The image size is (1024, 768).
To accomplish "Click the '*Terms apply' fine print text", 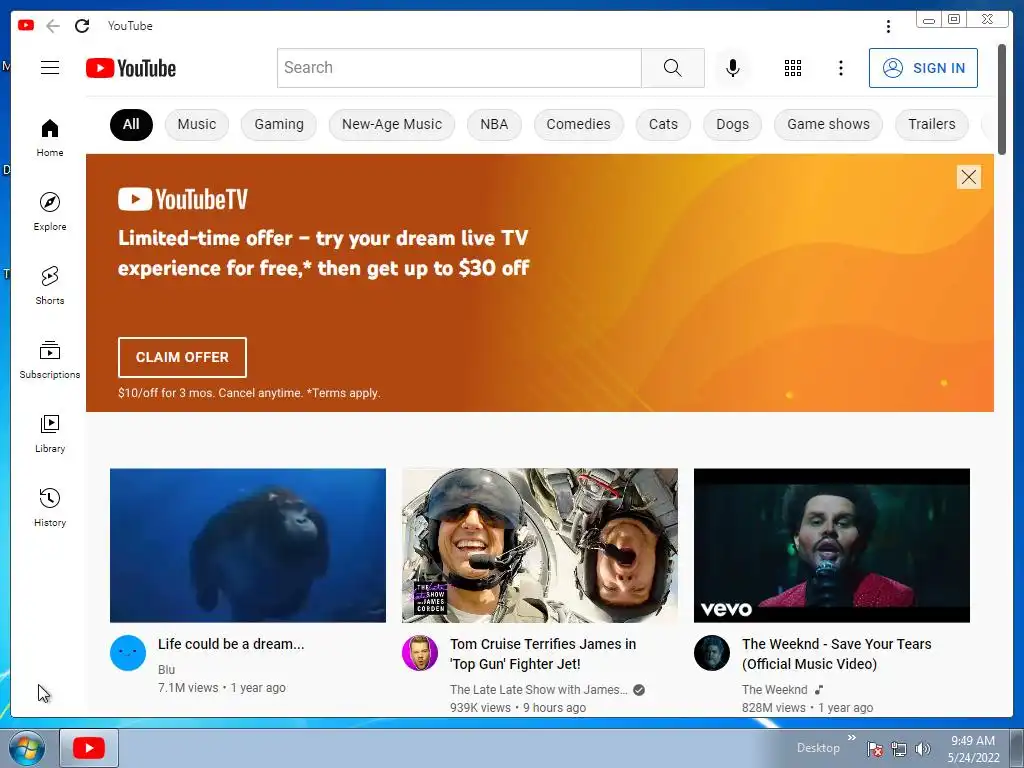I will [344, 393].
